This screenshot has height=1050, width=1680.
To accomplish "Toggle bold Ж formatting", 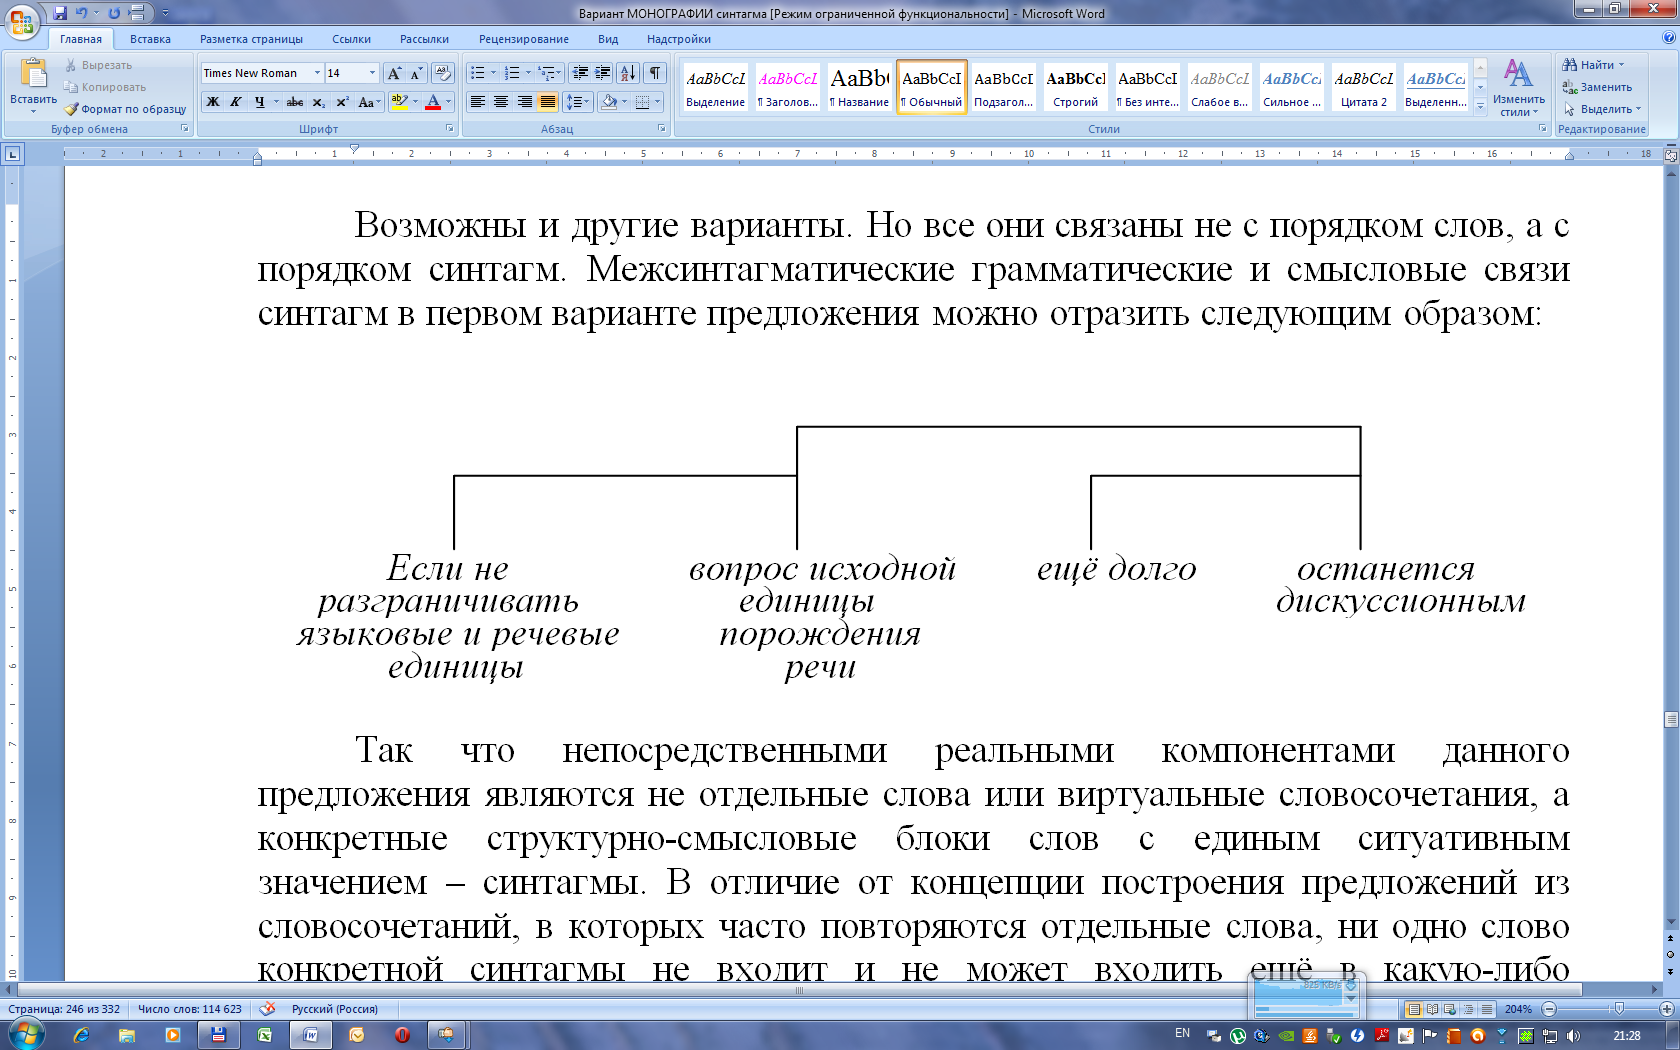I will pyautogui.click(x=213, y=102).
